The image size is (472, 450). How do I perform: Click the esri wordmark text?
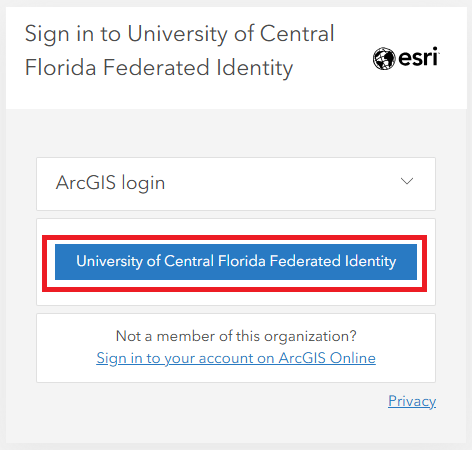(419, 57)
